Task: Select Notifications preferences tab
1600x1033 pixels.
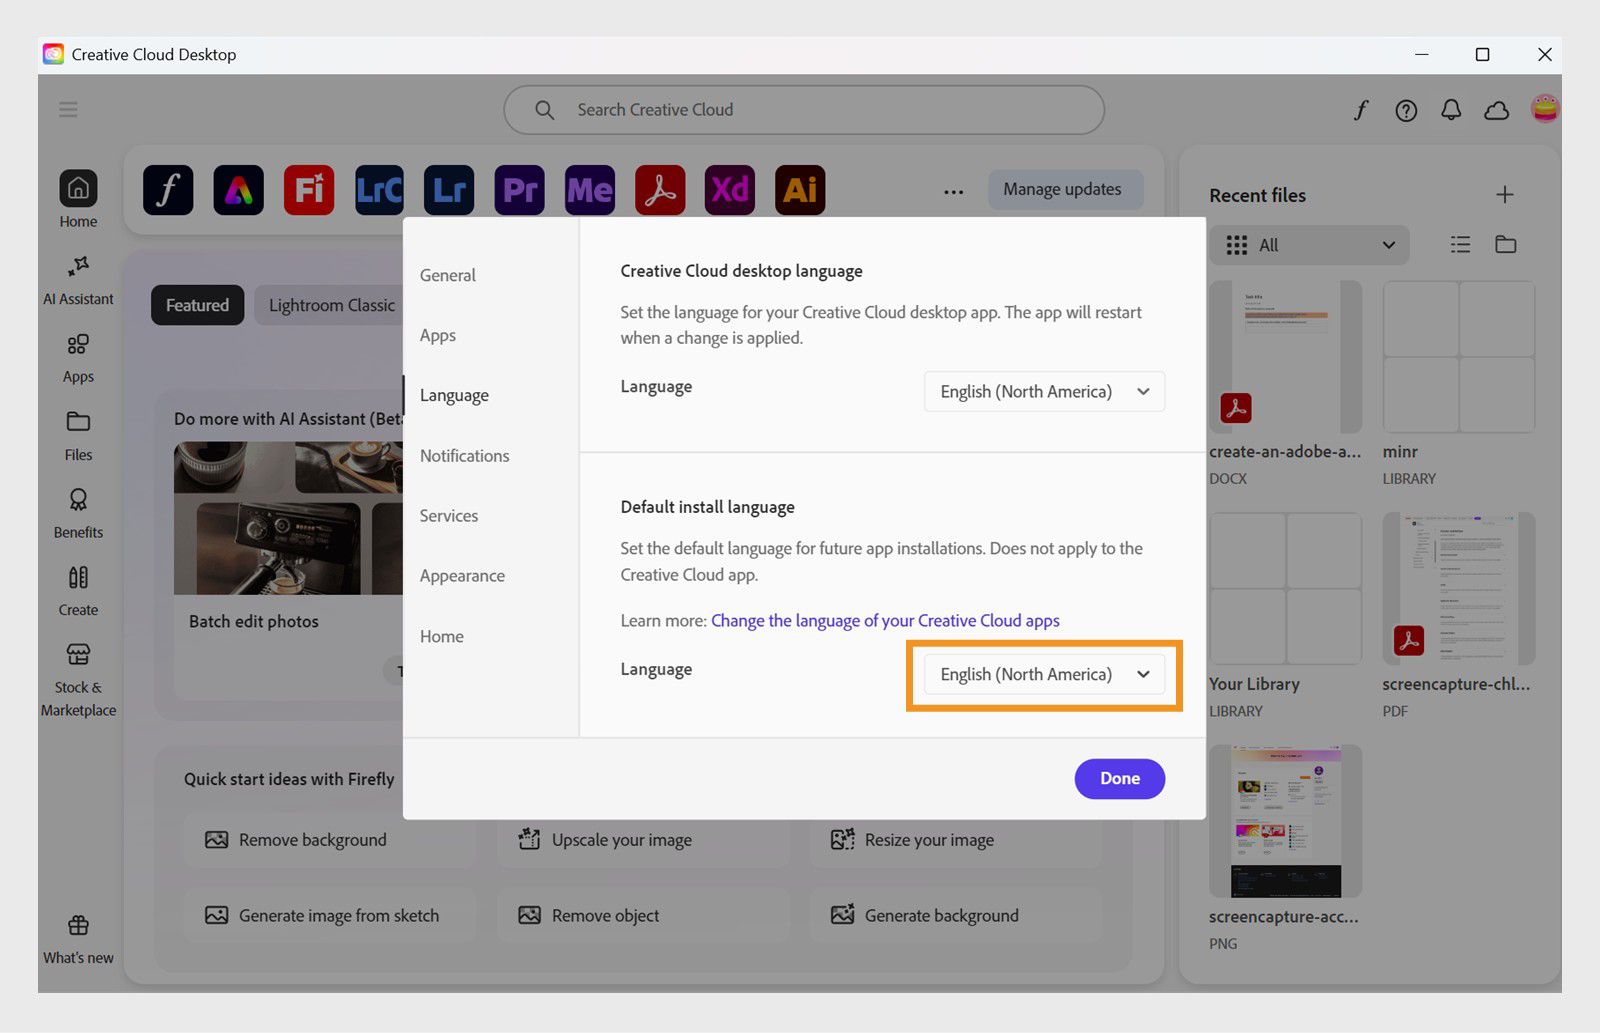Action: click(465, 456)
